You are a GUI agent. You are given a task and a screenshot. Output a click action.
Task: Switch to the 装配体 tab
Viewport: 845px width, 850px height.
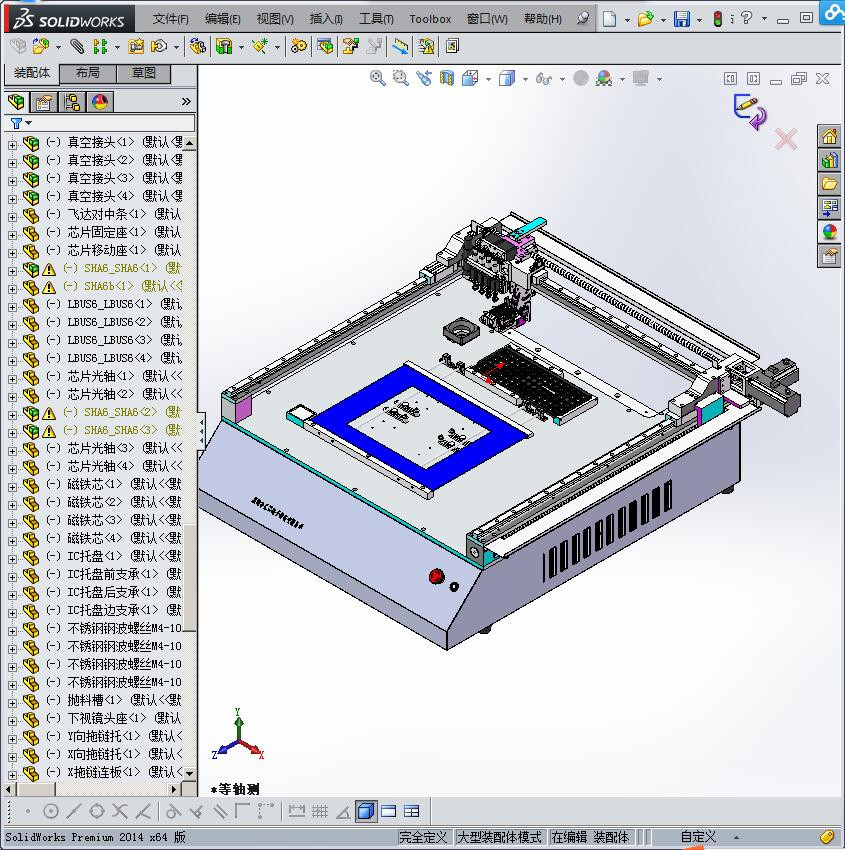pyautogui.click(x=32, y=73)
